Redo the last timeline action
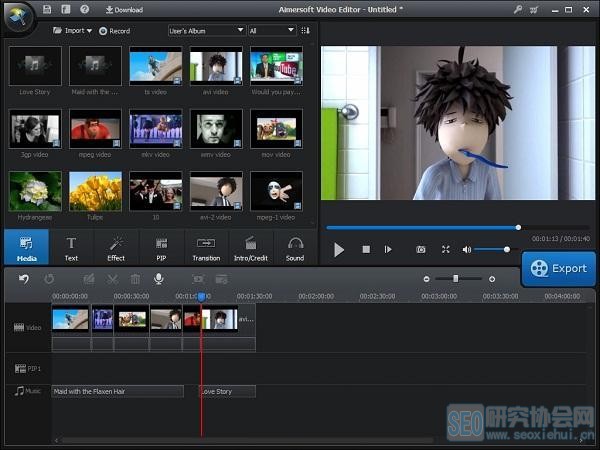The image size is (600, 450). [x=49, y=279]
